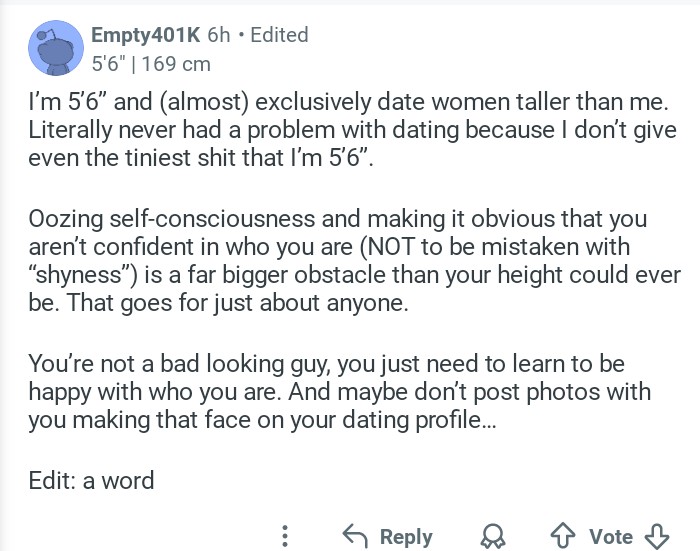Give an award to this comment

pyautogui.click(x=494, y=535)
